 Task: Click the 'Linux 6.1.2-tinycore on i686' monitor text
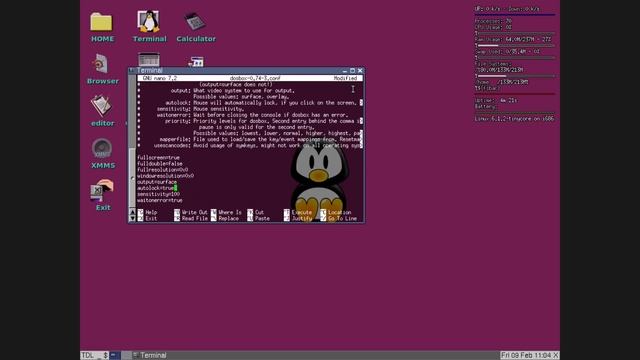click(514, 119)
